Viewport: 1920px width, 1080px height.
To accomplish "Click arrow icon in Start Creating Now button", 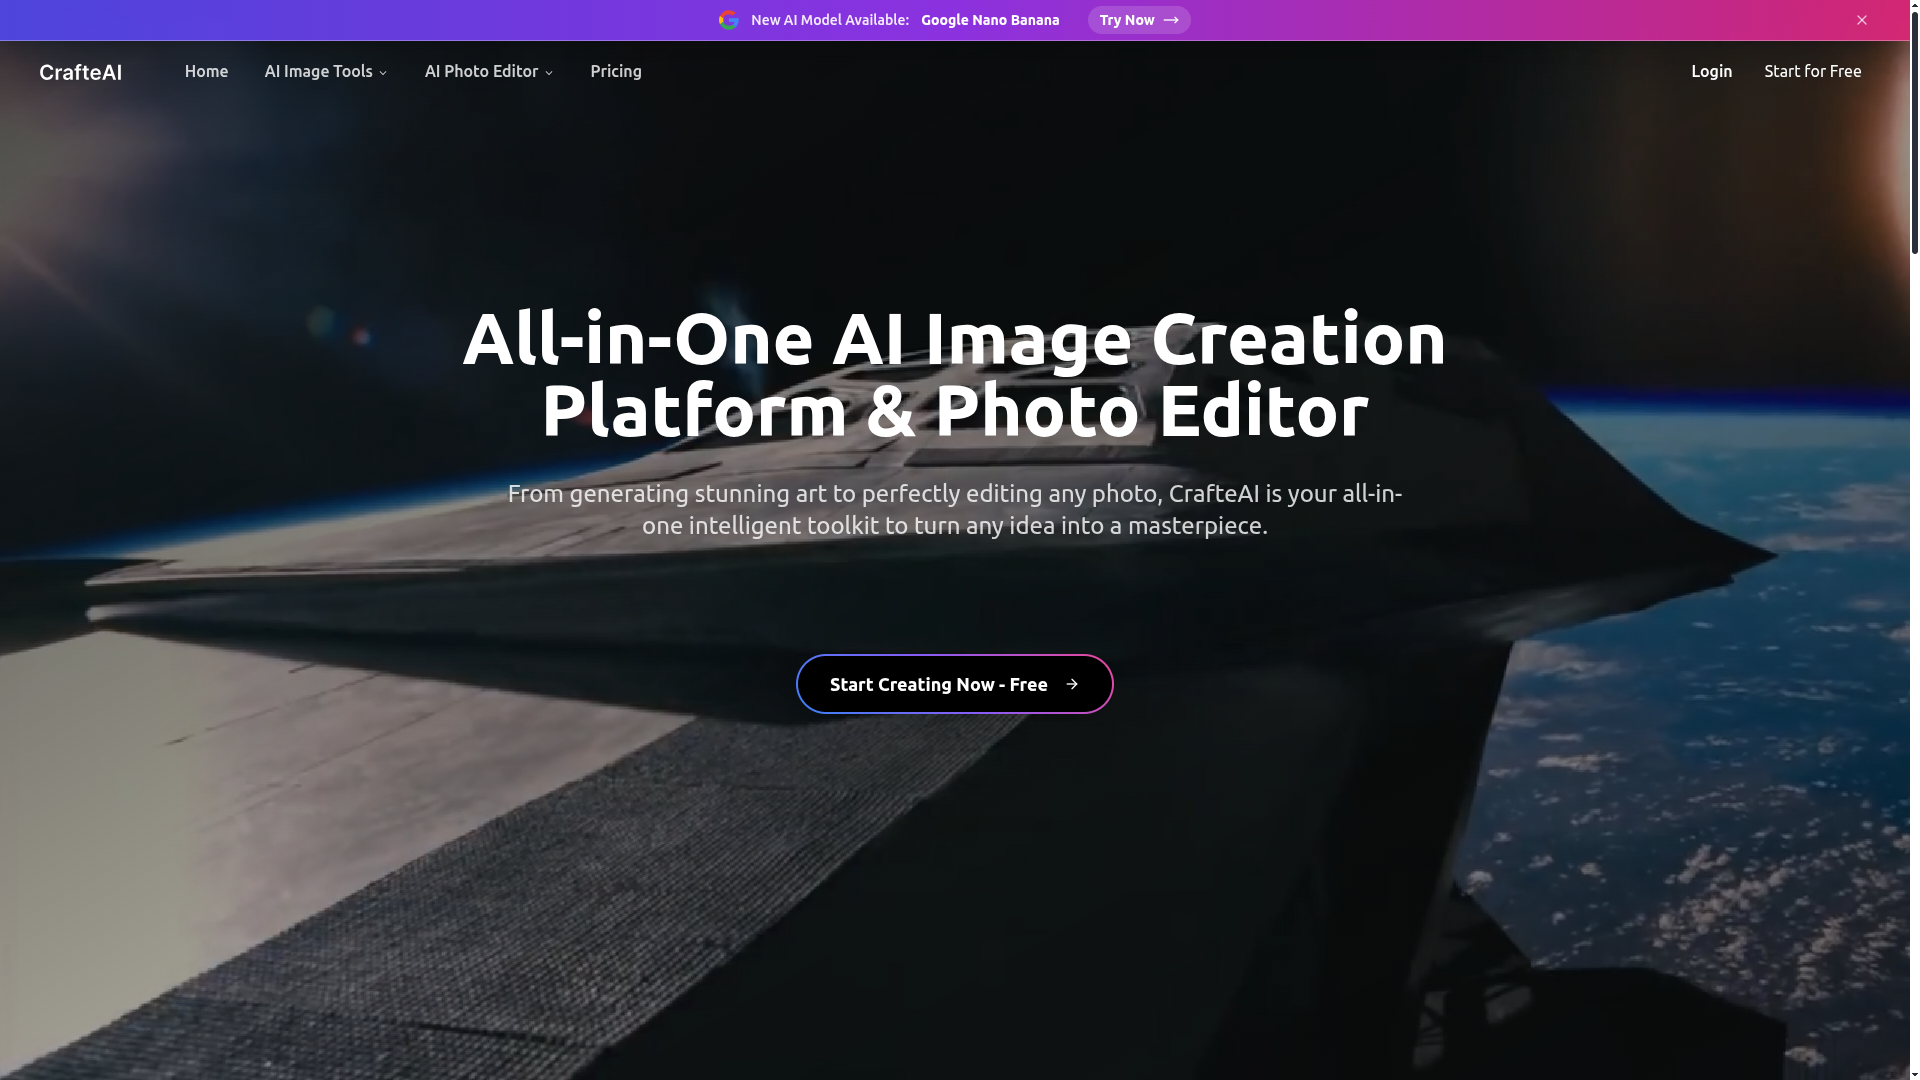I will coord(1072,684).
